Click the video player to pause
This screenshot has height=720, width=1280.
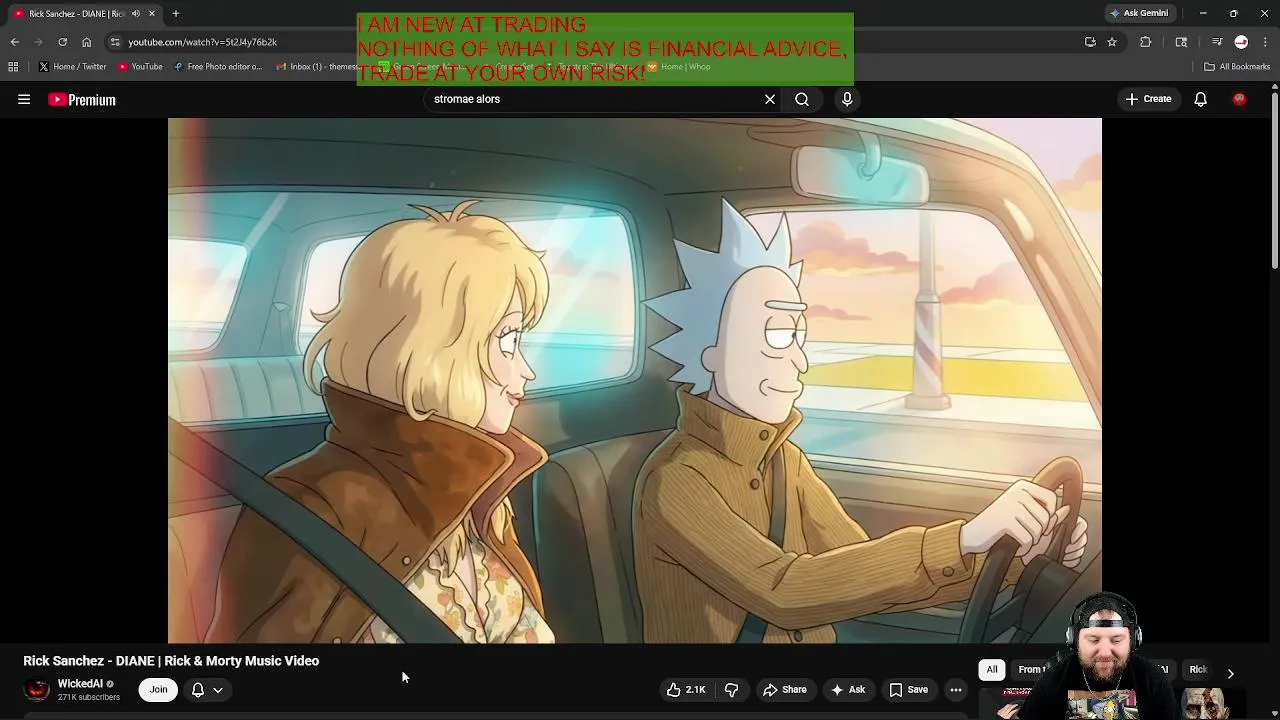pyautogui.click(x=634, y=380)
